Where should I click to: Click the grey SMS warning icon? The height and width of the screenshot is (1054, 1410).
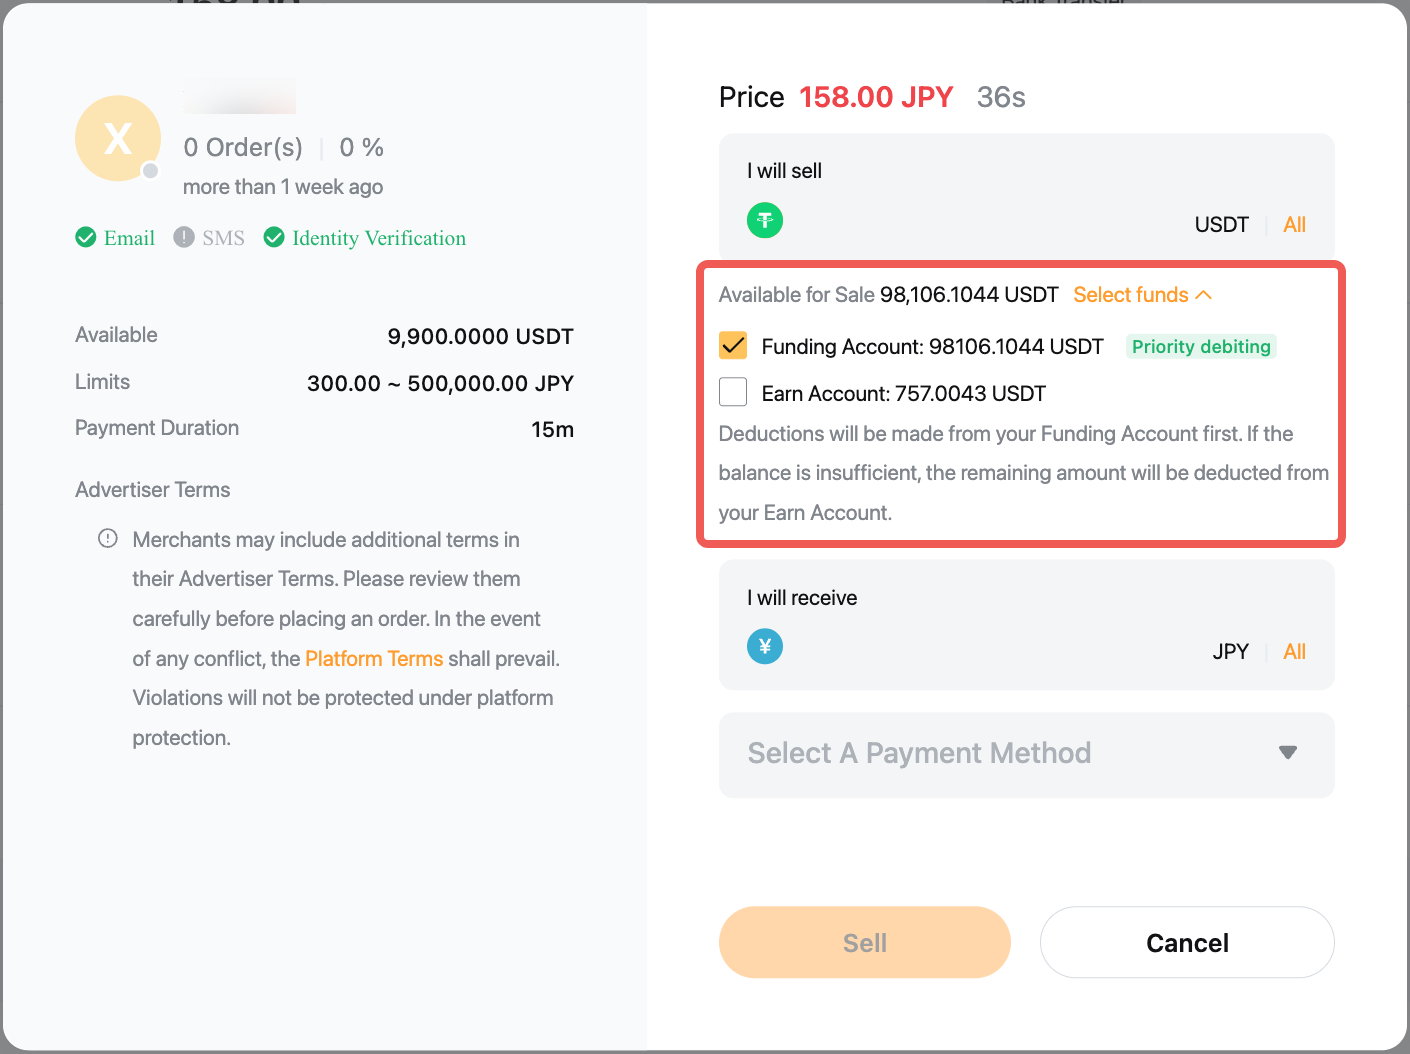point(184,237)
